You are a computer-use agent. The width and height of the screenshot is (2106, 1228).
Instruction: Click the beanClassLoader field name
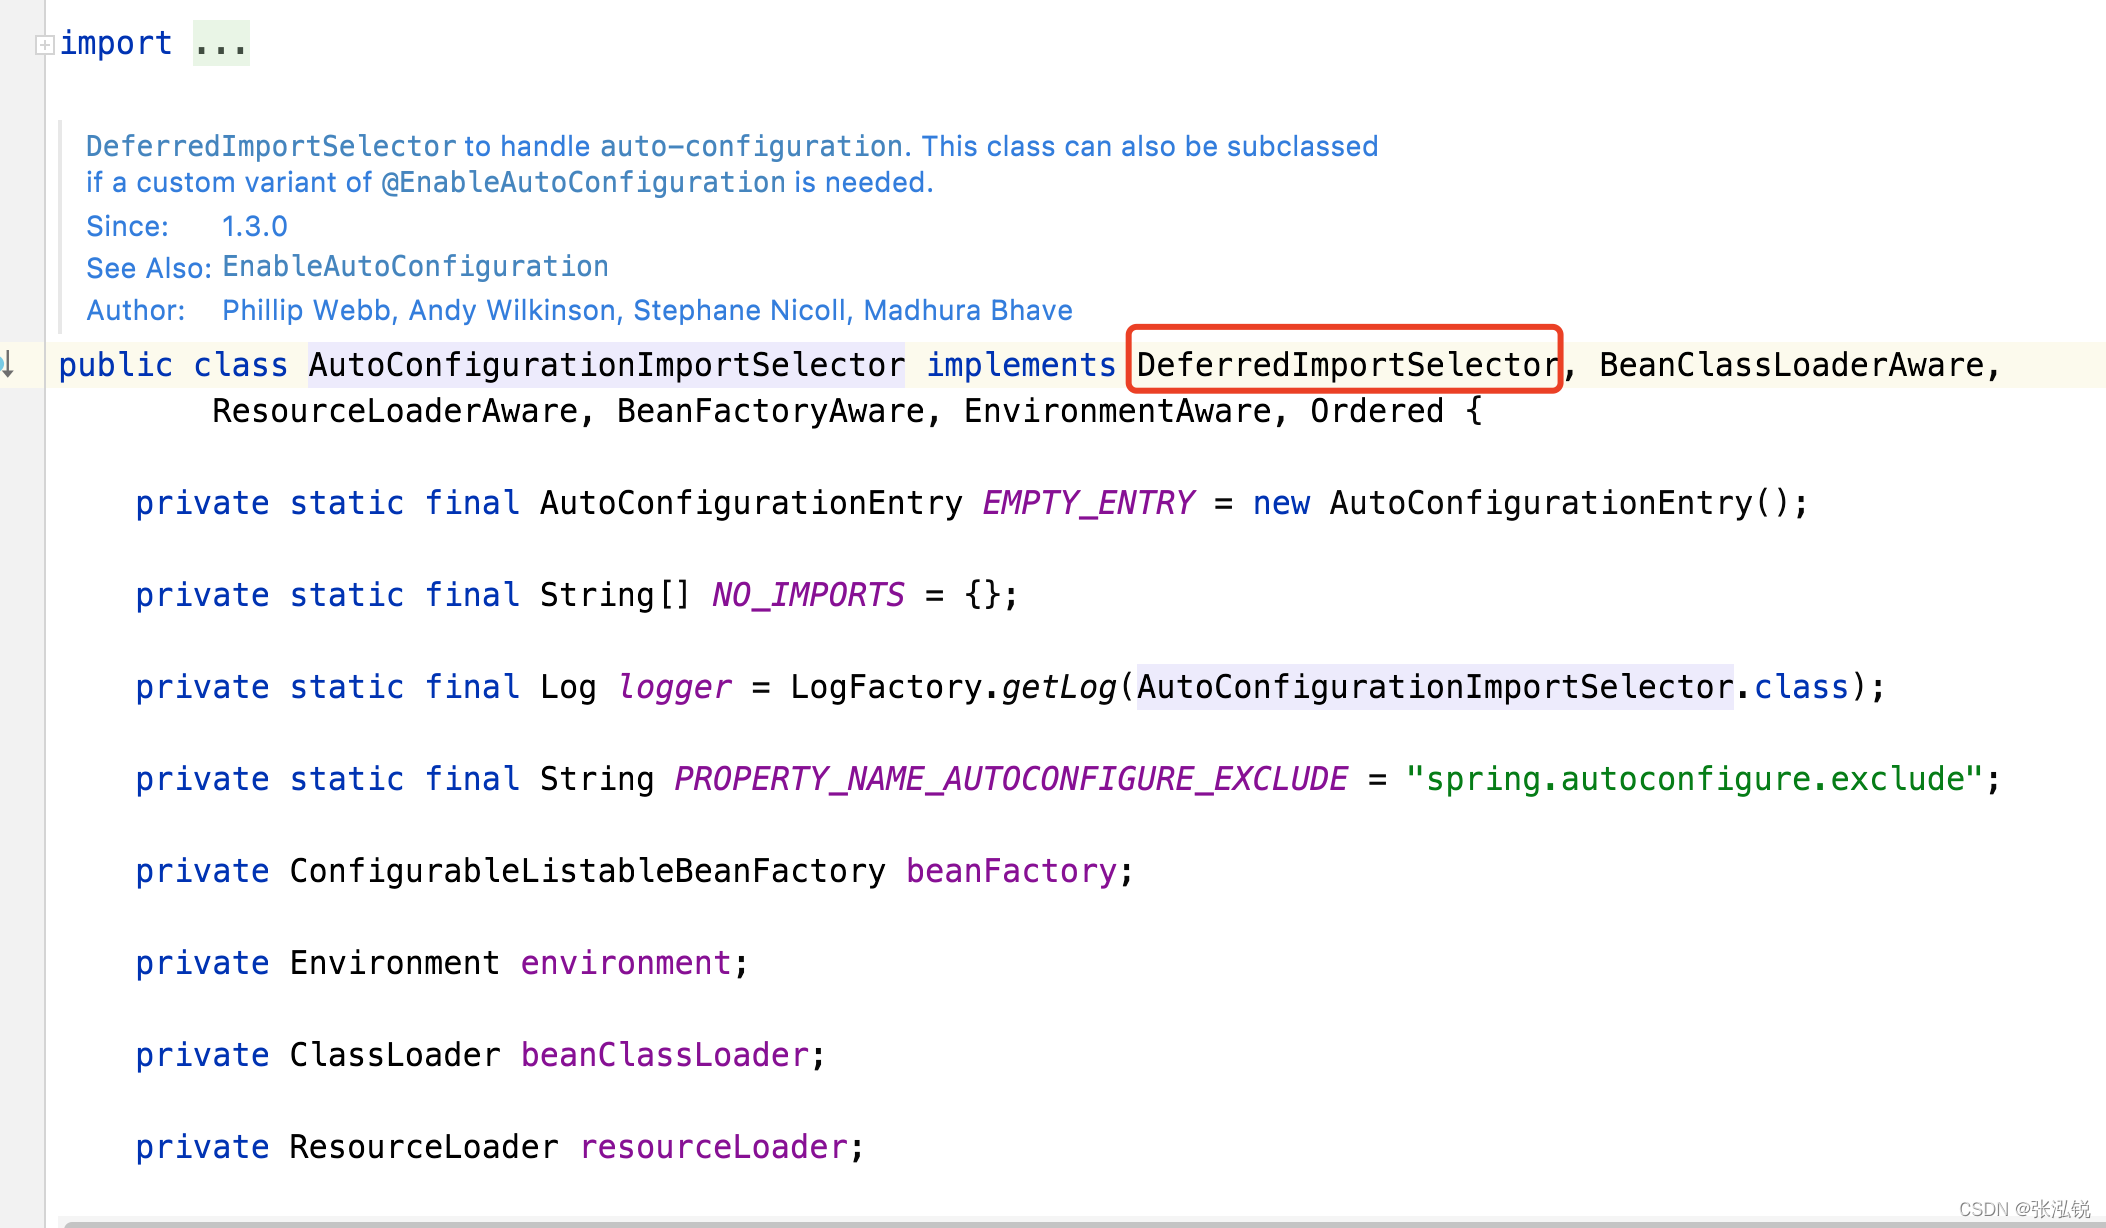(665, 1055)
